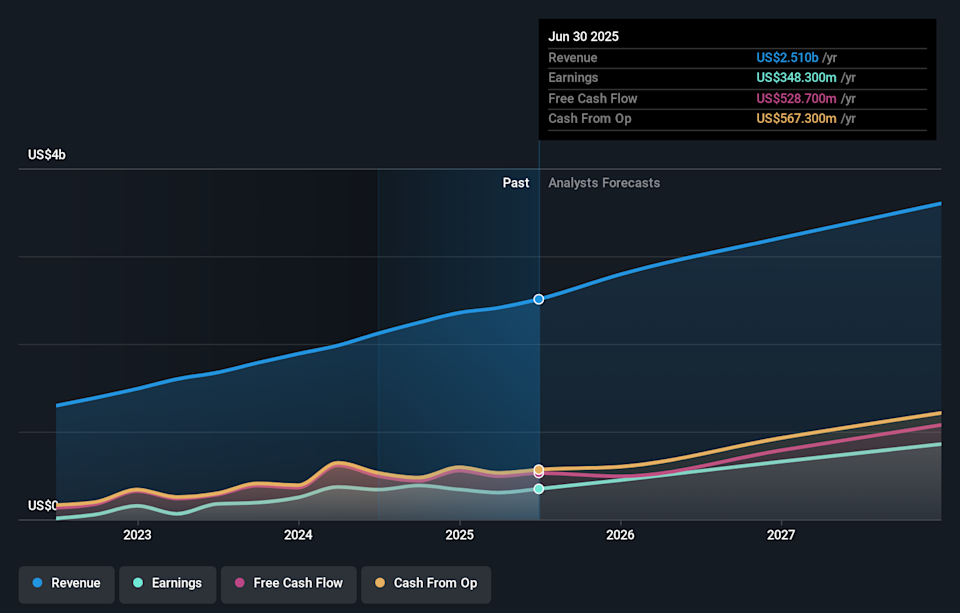This screenshot has height=613, width=960.
Task: Hide the Free Cash Flow series
Action: [288, 583]
